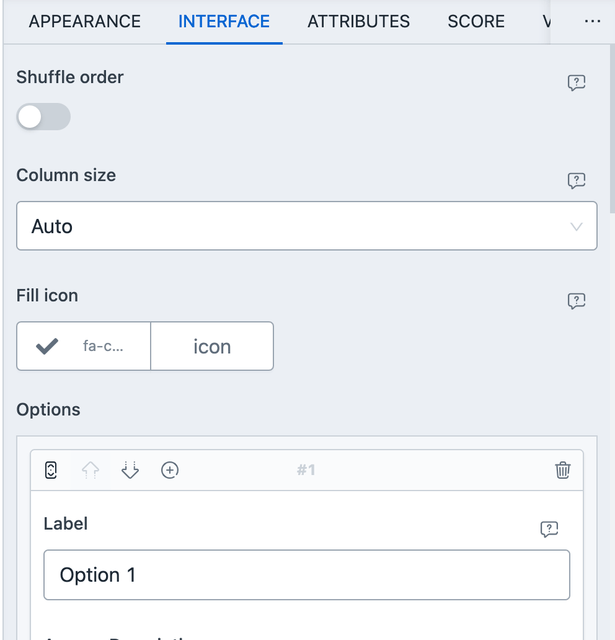The width and height of the screenshot is (615, 640).
Task: Delete option #1 with trash icon
Action: pos(563,470)
